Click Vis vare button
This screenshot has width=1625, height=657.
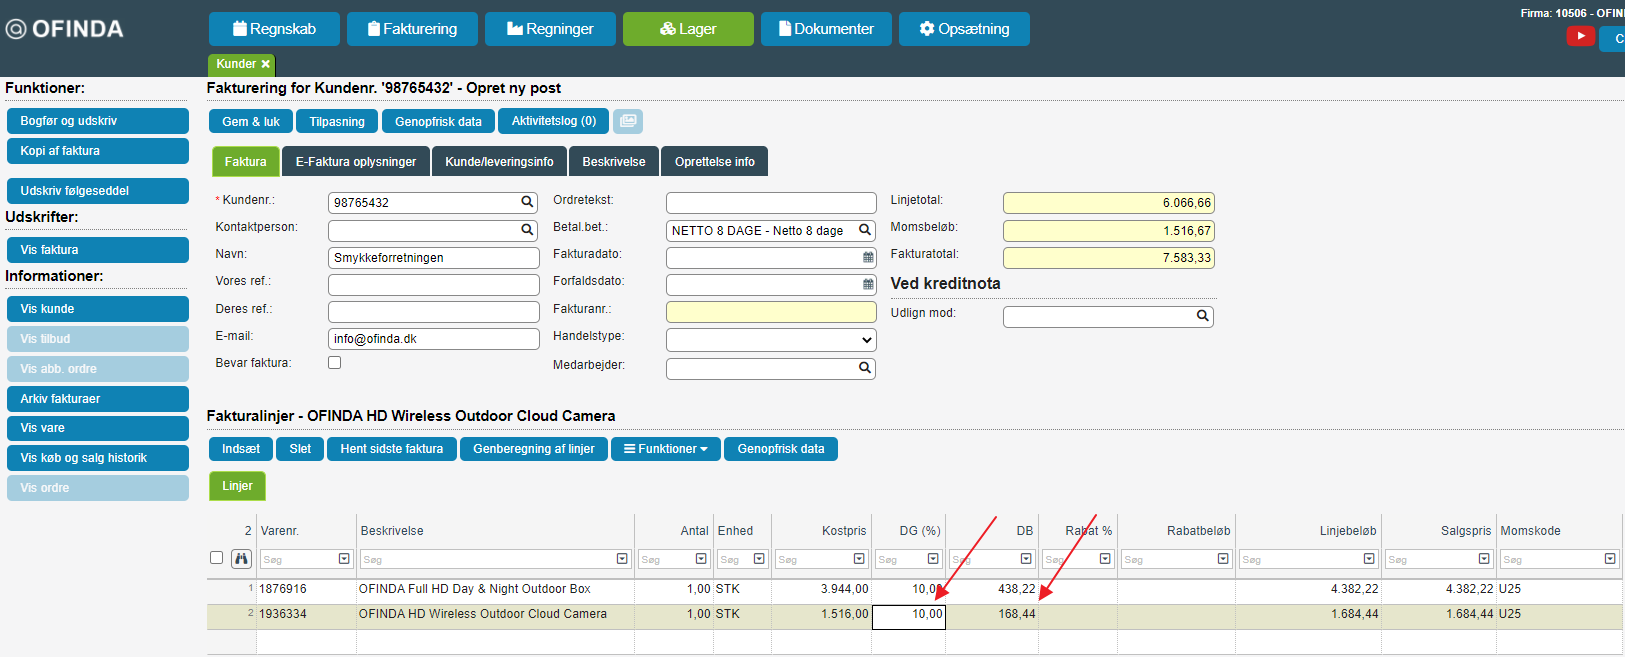pyautogui.click(x=98, y=428)
